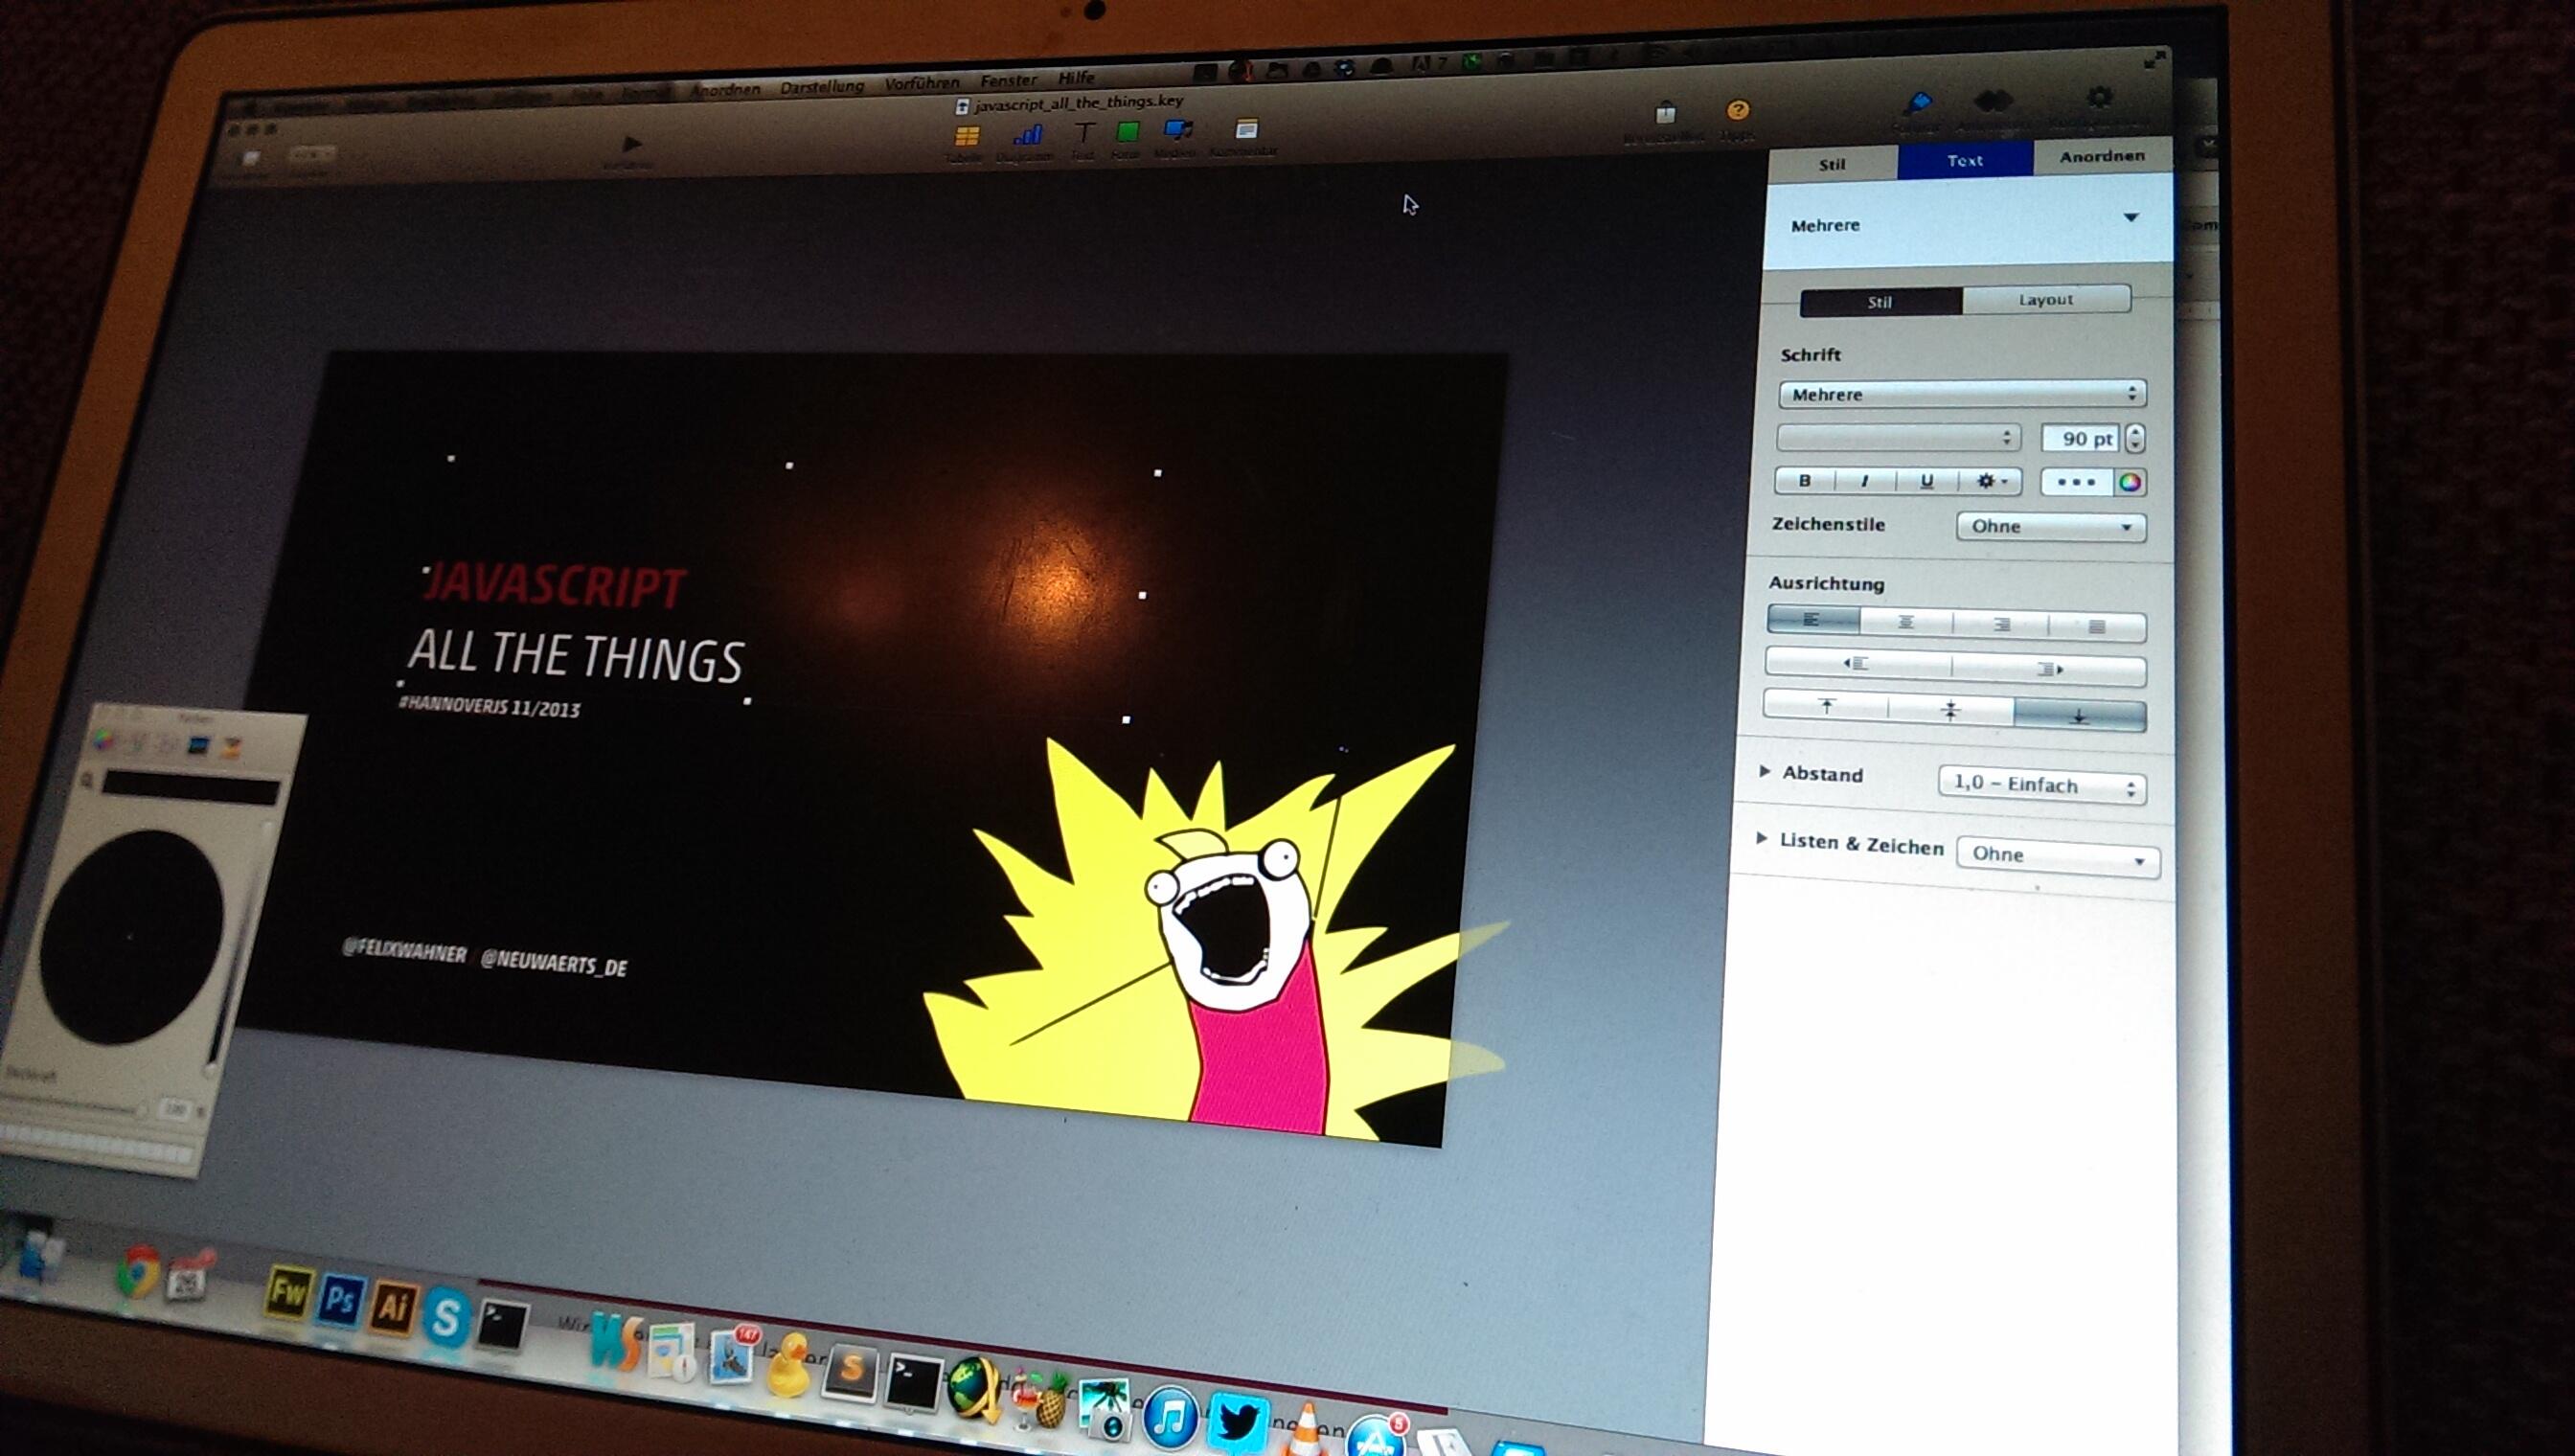Image resolution: width=2575 pixels, height=1456 pixels.
Task: Click the black color wheel in Farben window
Action: point(131,938)
